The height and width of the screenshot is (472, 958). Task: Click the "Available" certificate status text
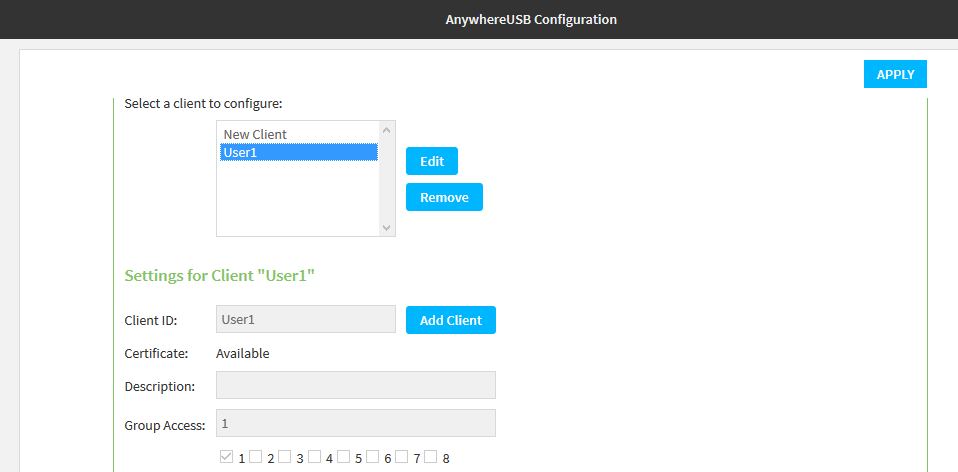[x=243, y=353]
